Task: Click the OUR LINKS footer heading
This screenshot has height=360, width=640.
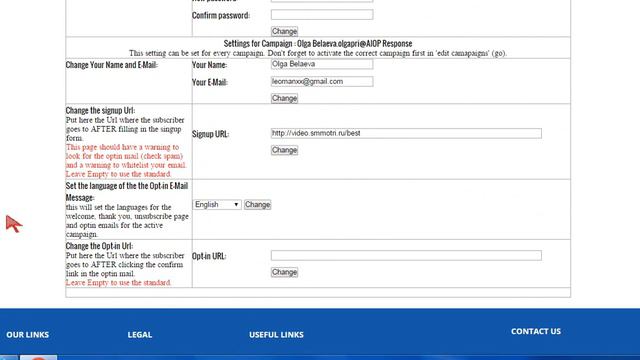Action: coord(28,335)
